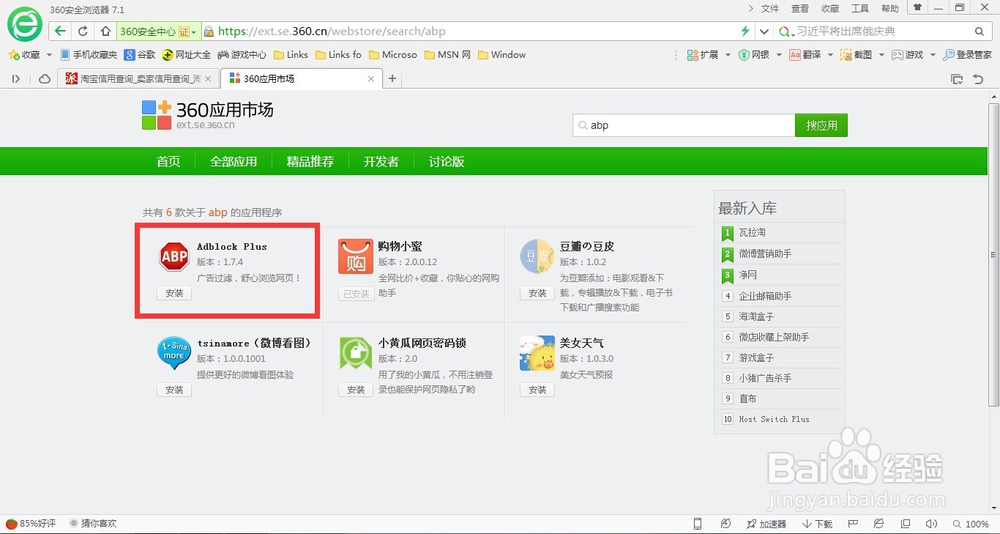Open the 帮助 menu

tap(890, 8)
